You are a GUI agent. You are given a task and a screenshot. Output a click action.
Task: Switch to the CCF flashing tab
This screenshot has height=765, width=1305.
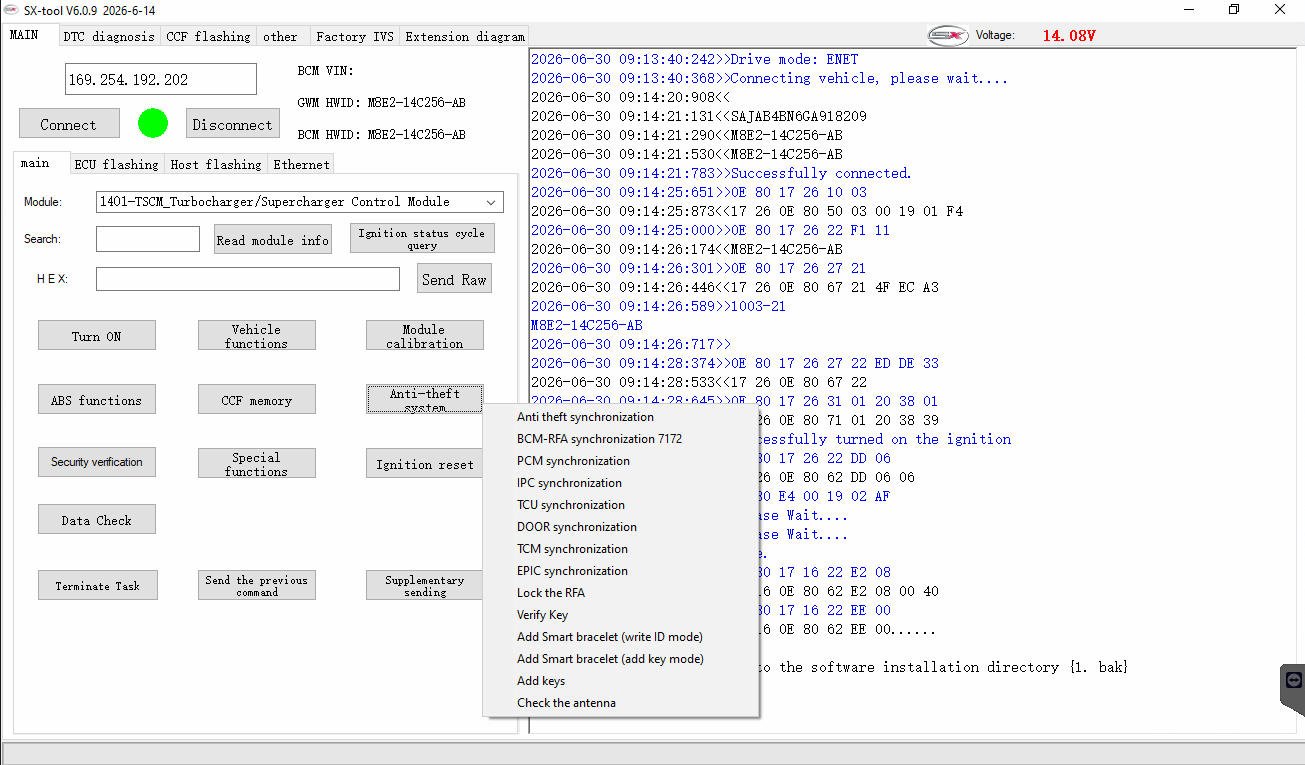coord(208,36)
